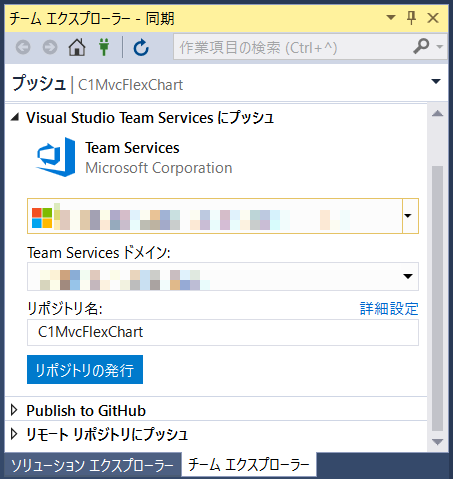Open the Push page navigation dropdown
Viewport: 453px width, 479px height.
pos(436,81)
